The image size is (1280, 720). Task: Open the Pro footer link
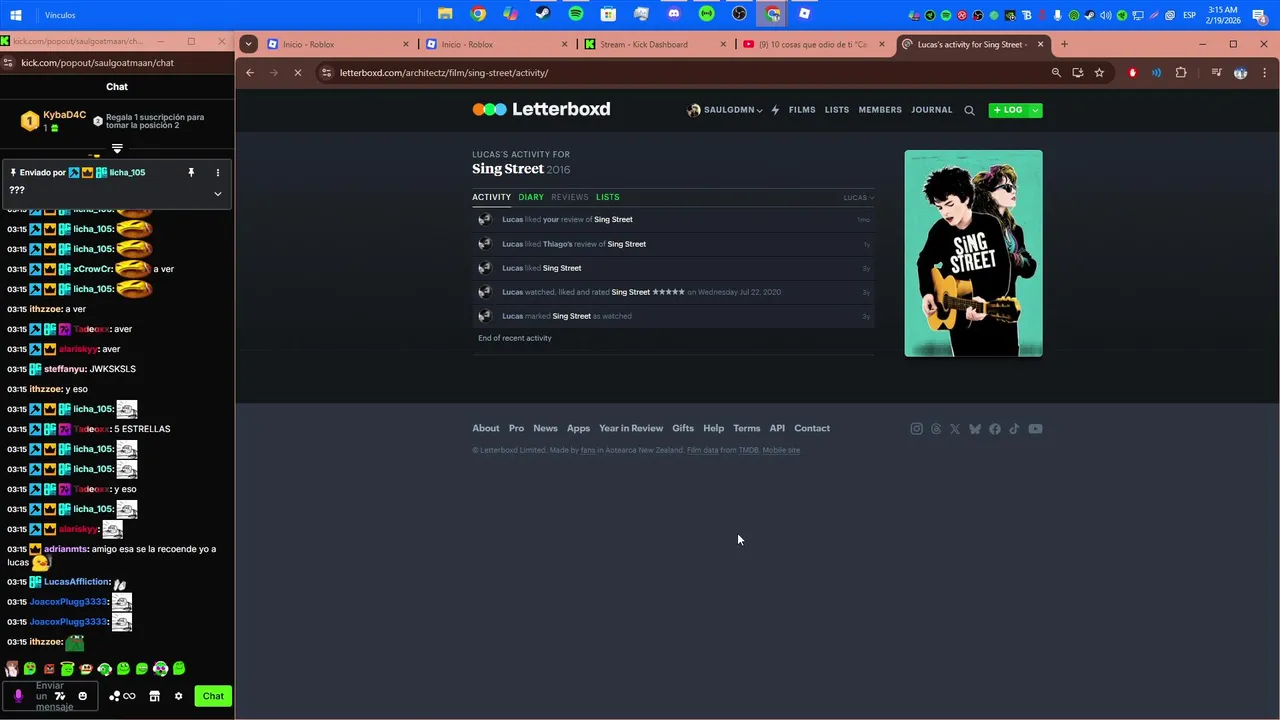click(x=516, y=428)
